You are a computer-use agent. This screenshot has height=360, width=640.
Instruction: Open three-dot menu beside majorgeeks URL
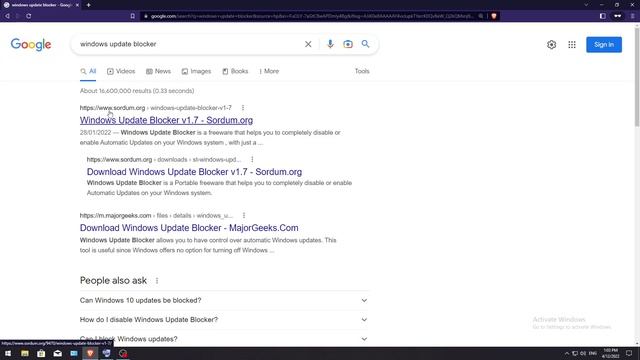click(244, 216)
